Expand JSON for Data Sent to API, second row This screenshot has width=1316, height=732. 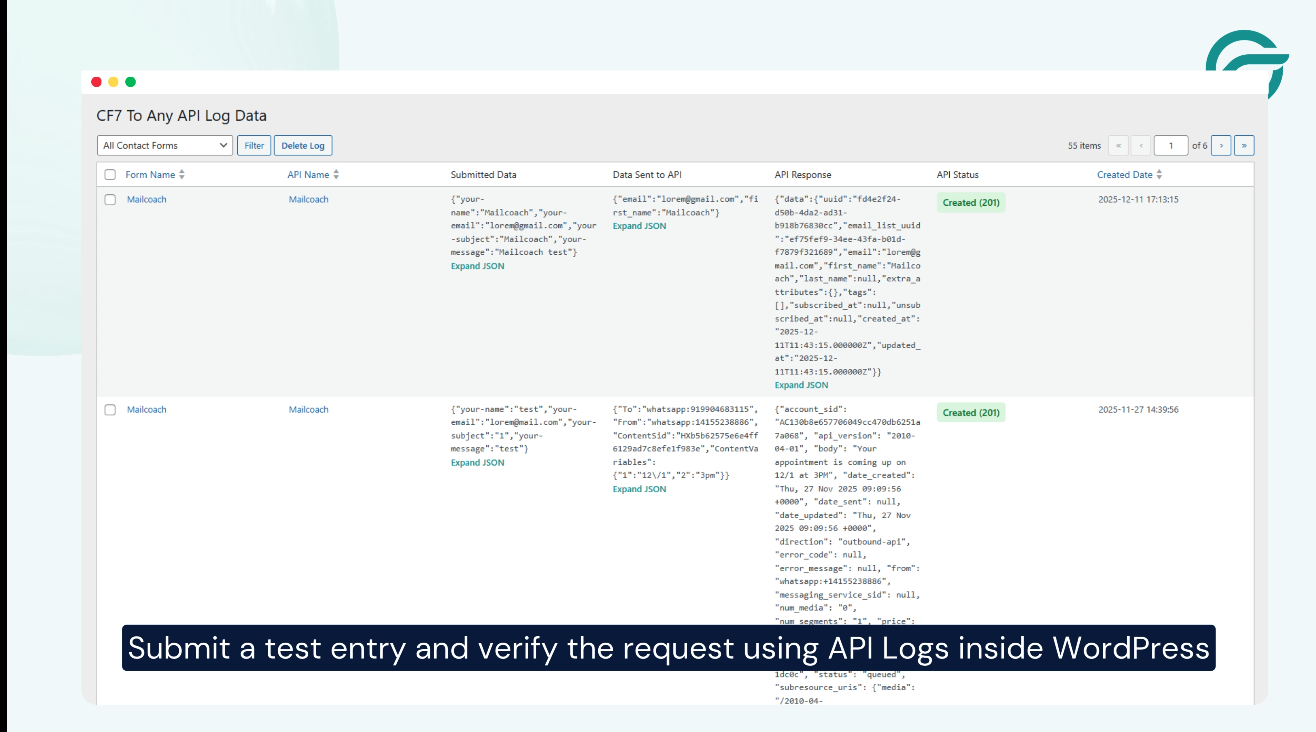(639, 488)
